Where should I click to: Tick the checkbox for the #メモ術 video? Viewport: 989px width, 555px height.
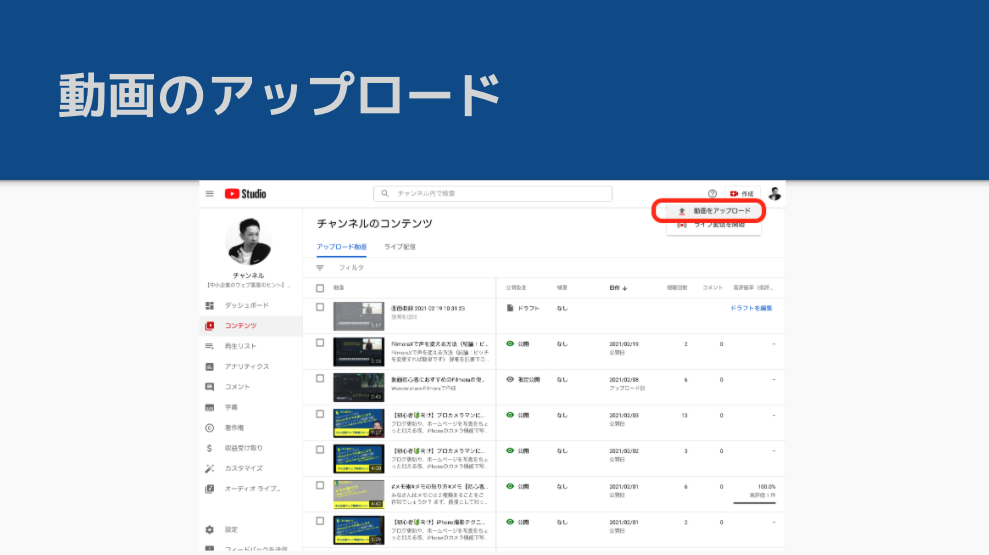click(320, 486)
